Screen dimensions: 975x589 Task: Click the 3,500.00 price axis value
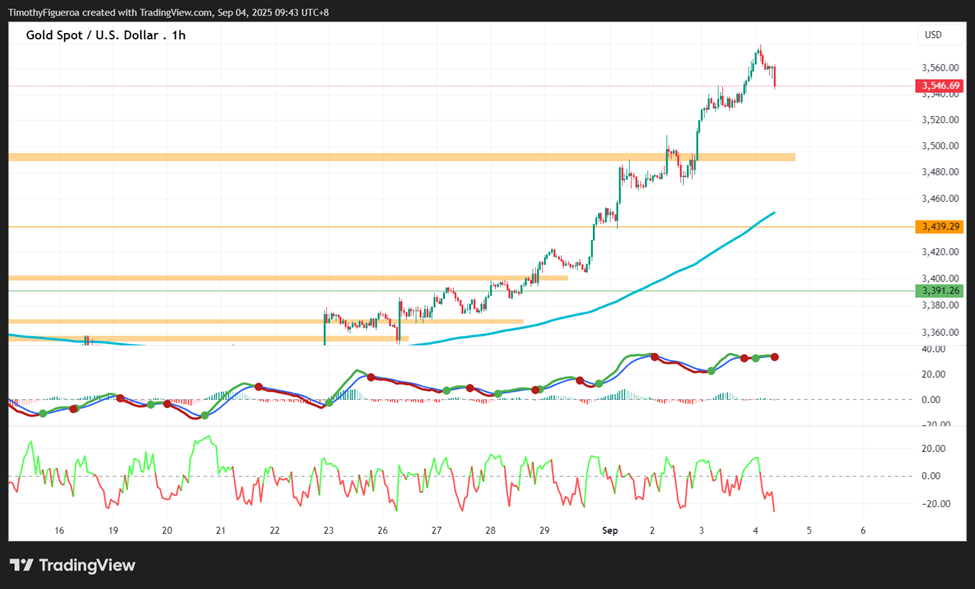[940, 146]
